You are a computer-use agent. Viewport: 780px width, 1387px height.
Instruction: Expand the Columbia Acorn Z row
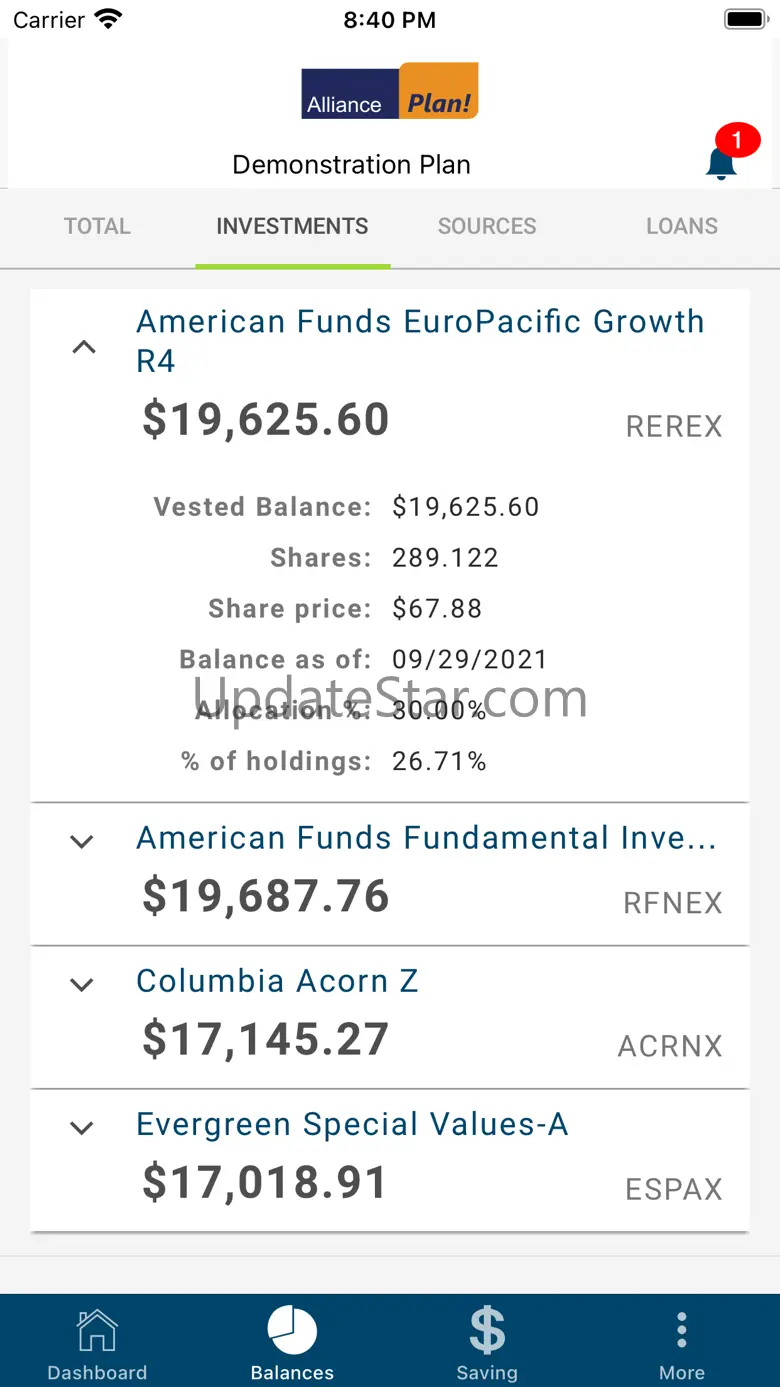click(x=82, y=985)
